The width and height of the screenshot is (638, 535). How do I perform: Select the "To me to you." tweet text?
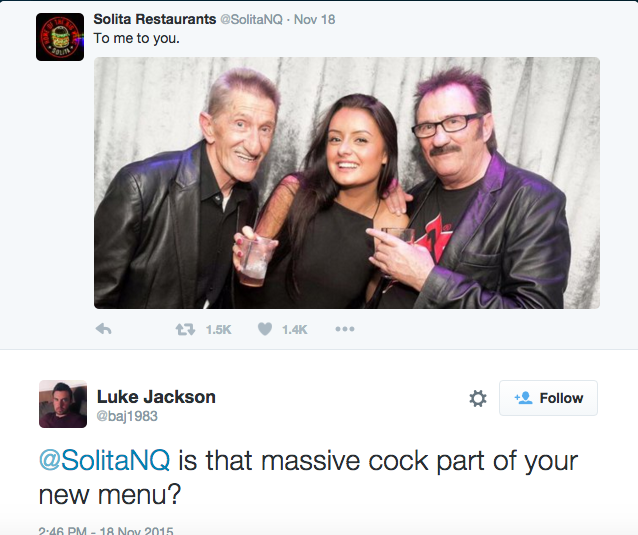click(x=136, y=38)
